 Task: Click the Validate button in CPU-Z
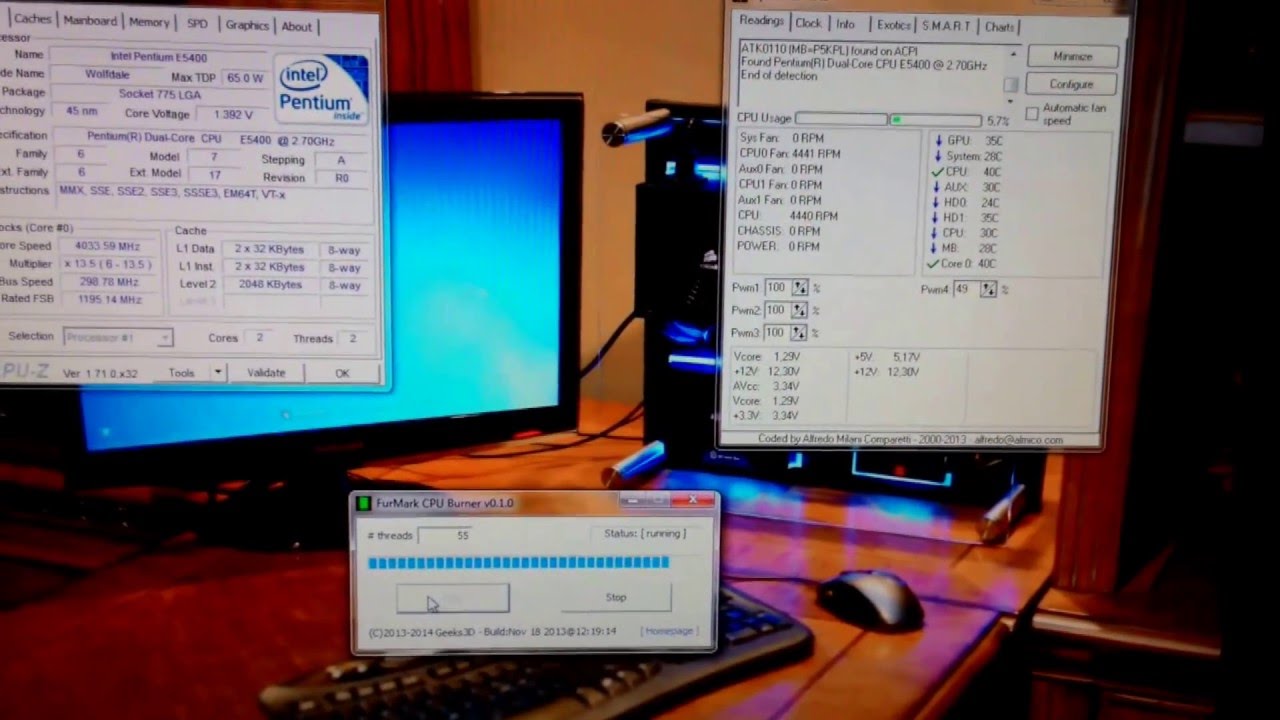pyautogui.click(x=266, y=372)
